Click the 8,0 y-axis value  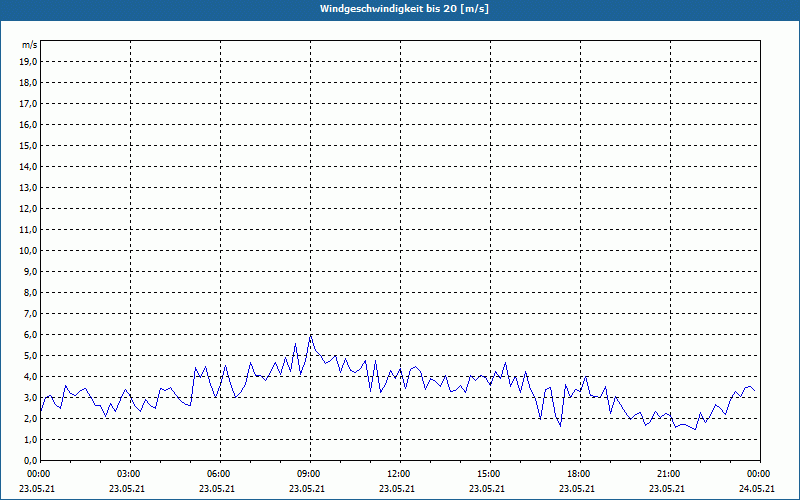pyautogui.click(x=31, y=292)
